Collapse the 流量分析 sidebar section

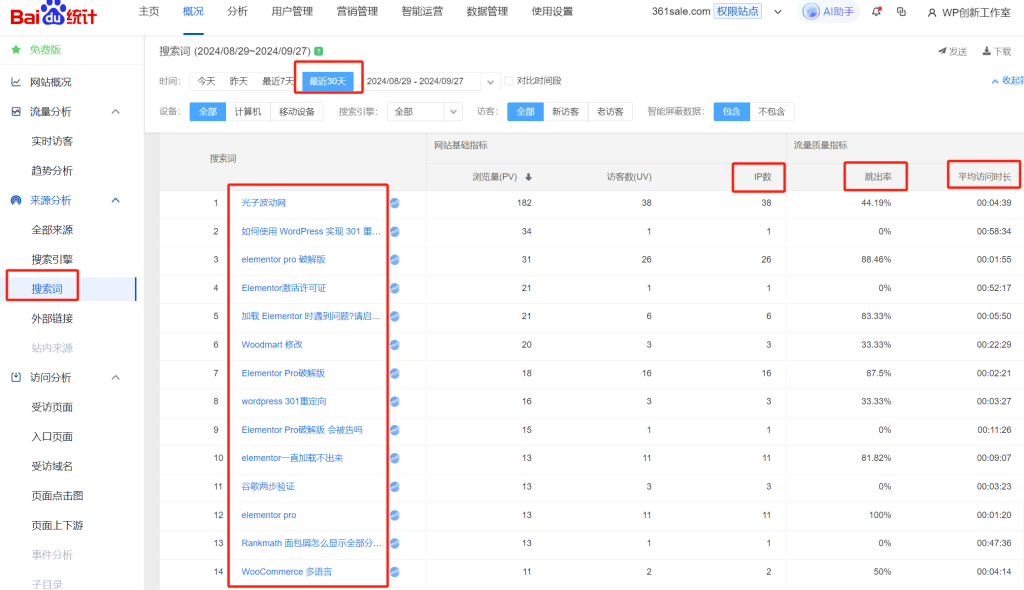point(115,112)
